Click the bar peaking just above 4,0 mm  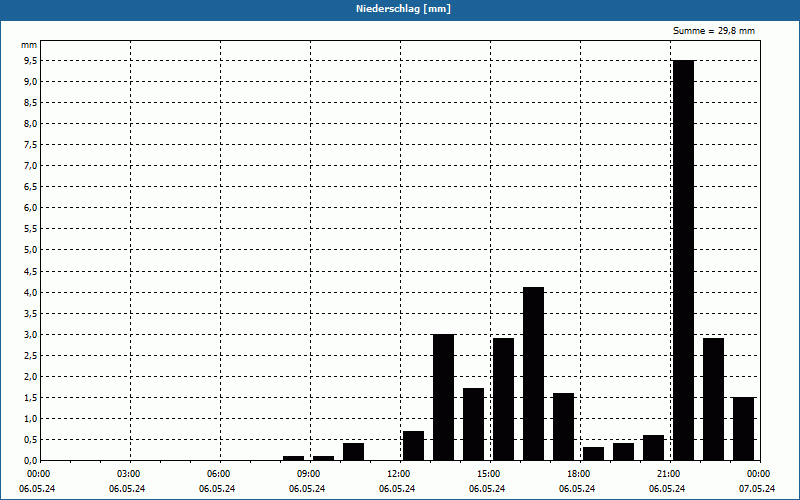tap(534, 373)
